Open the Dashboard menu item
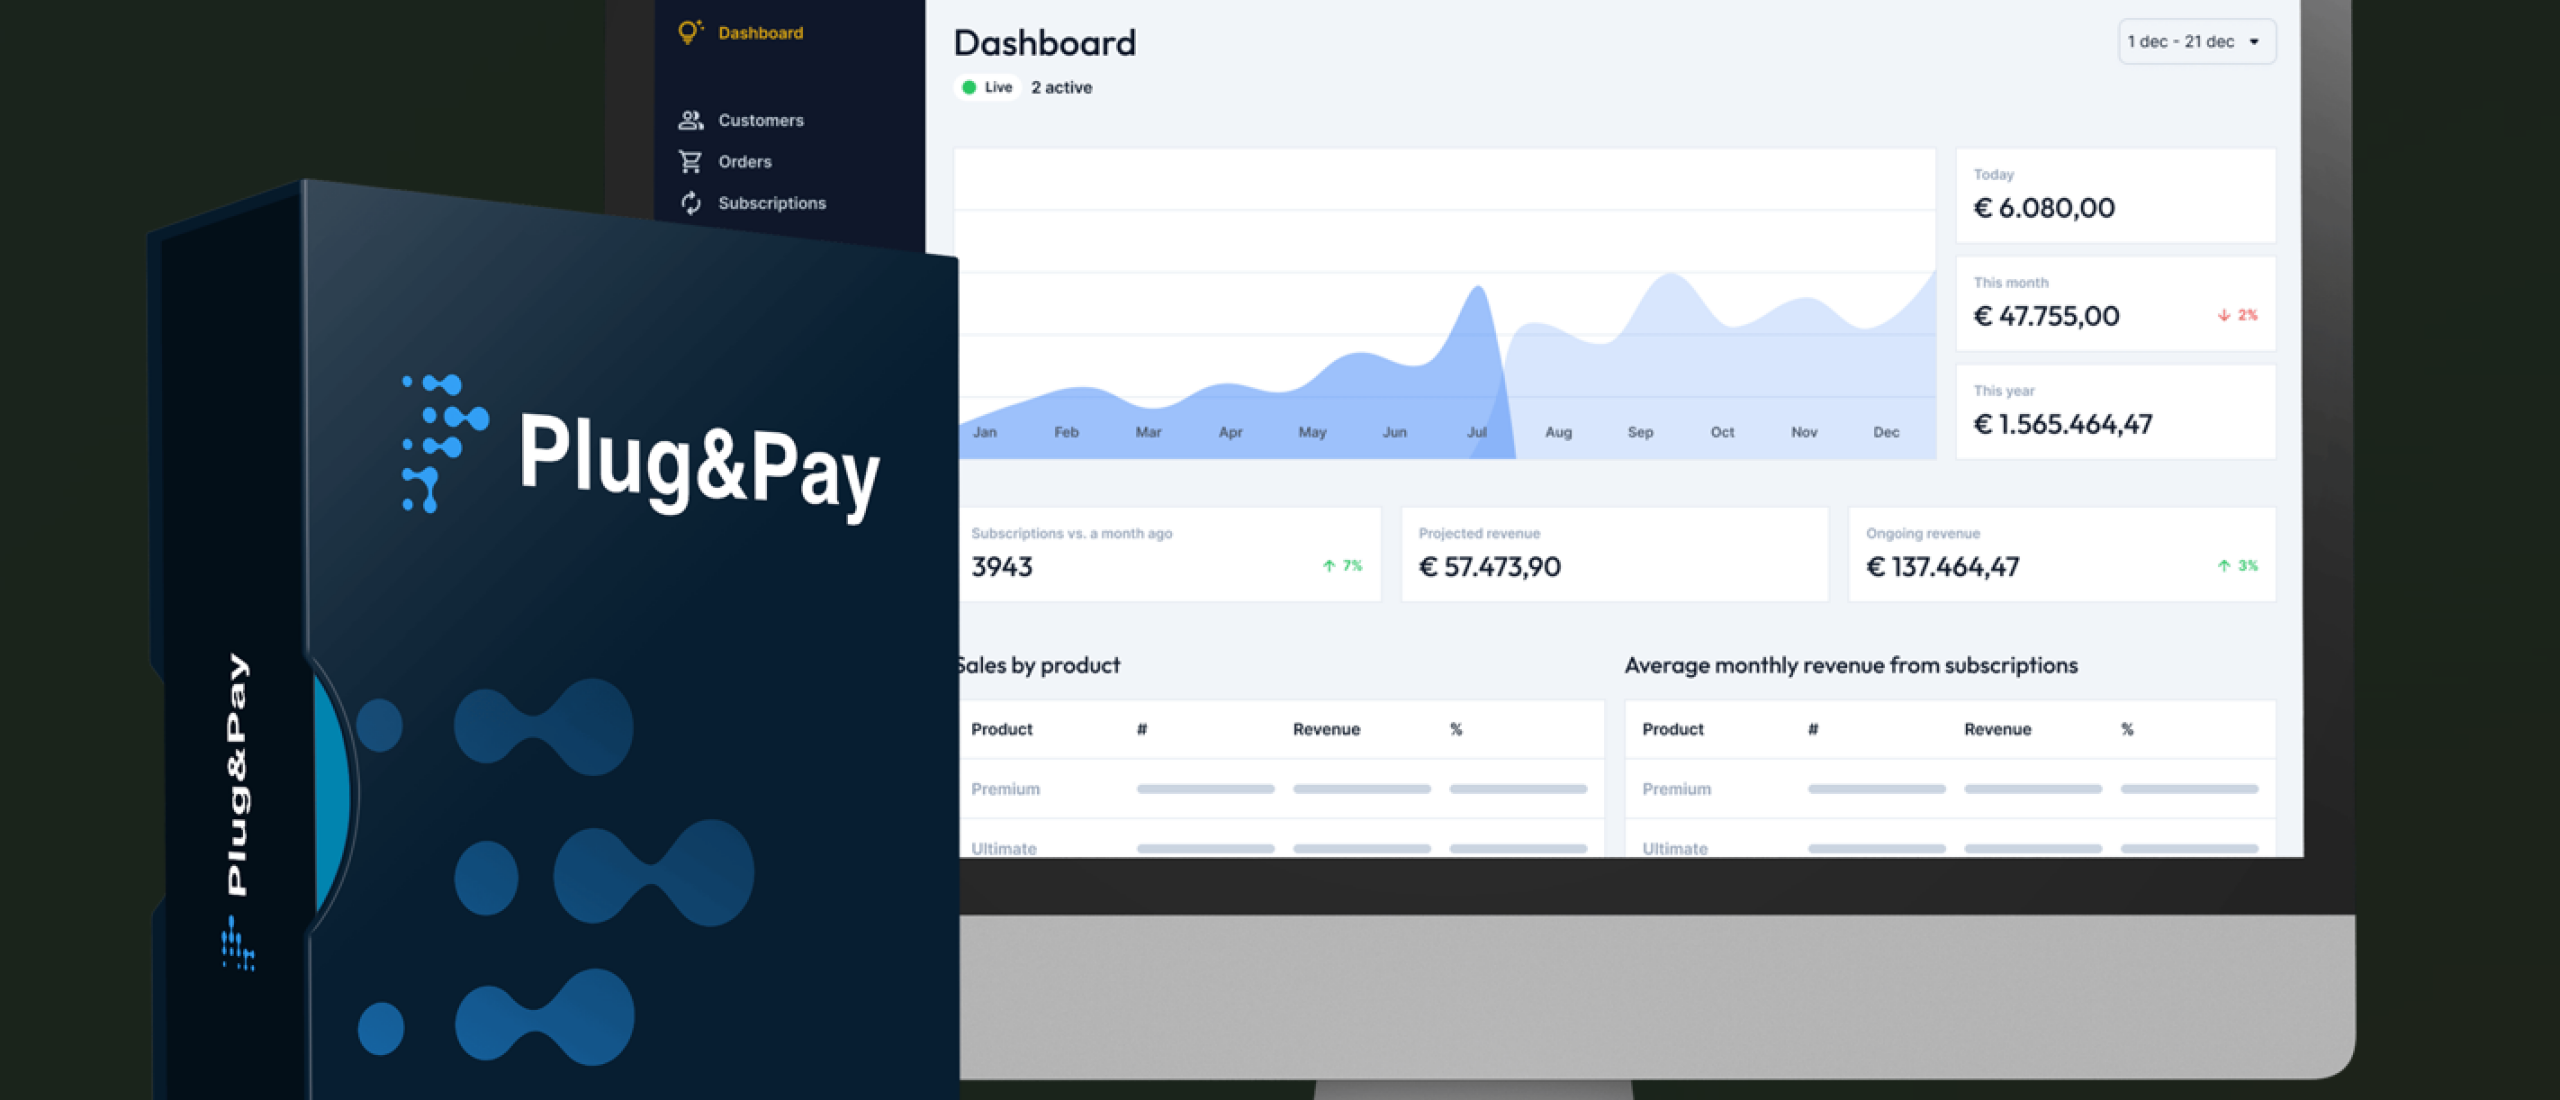This screenshot has width=2560, height=1100. (760, 33)
